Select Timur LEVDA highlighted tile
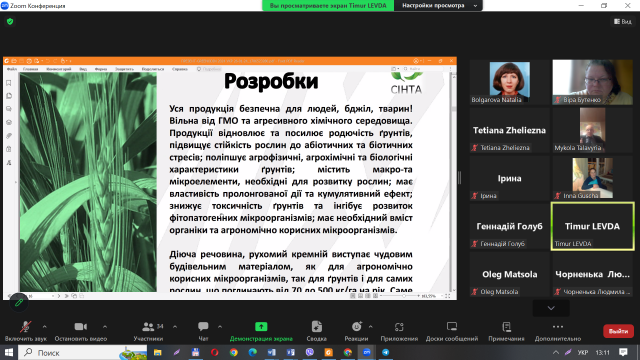The image size is (640, 360). point(592,226)
